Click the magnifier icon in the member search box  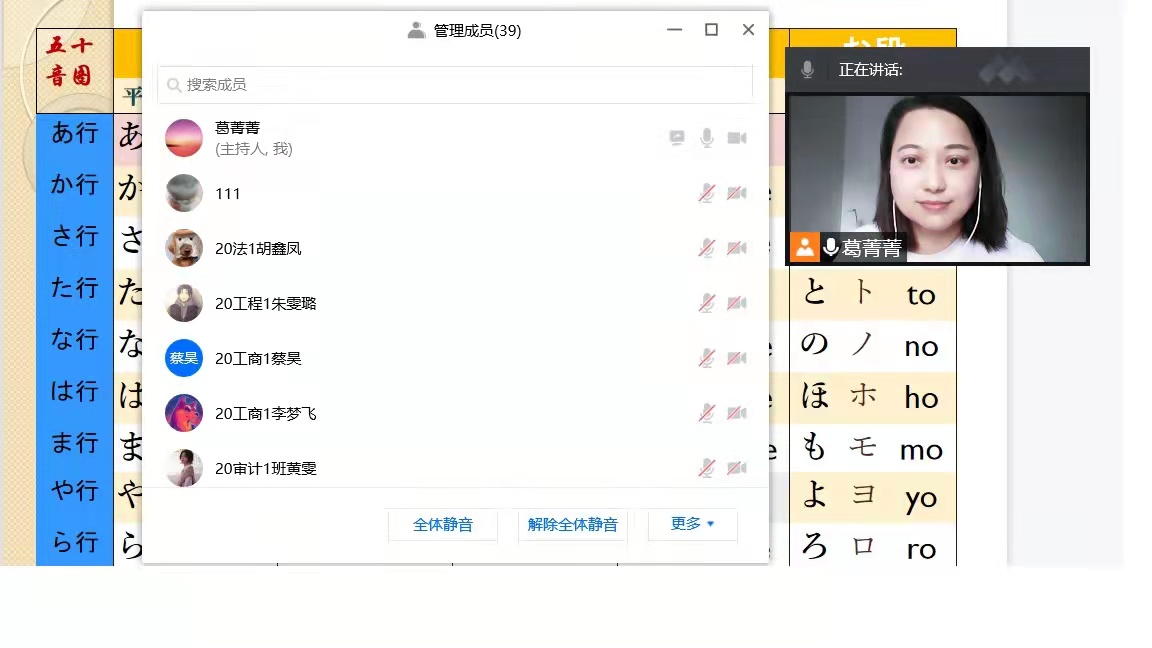click(174, 85)
